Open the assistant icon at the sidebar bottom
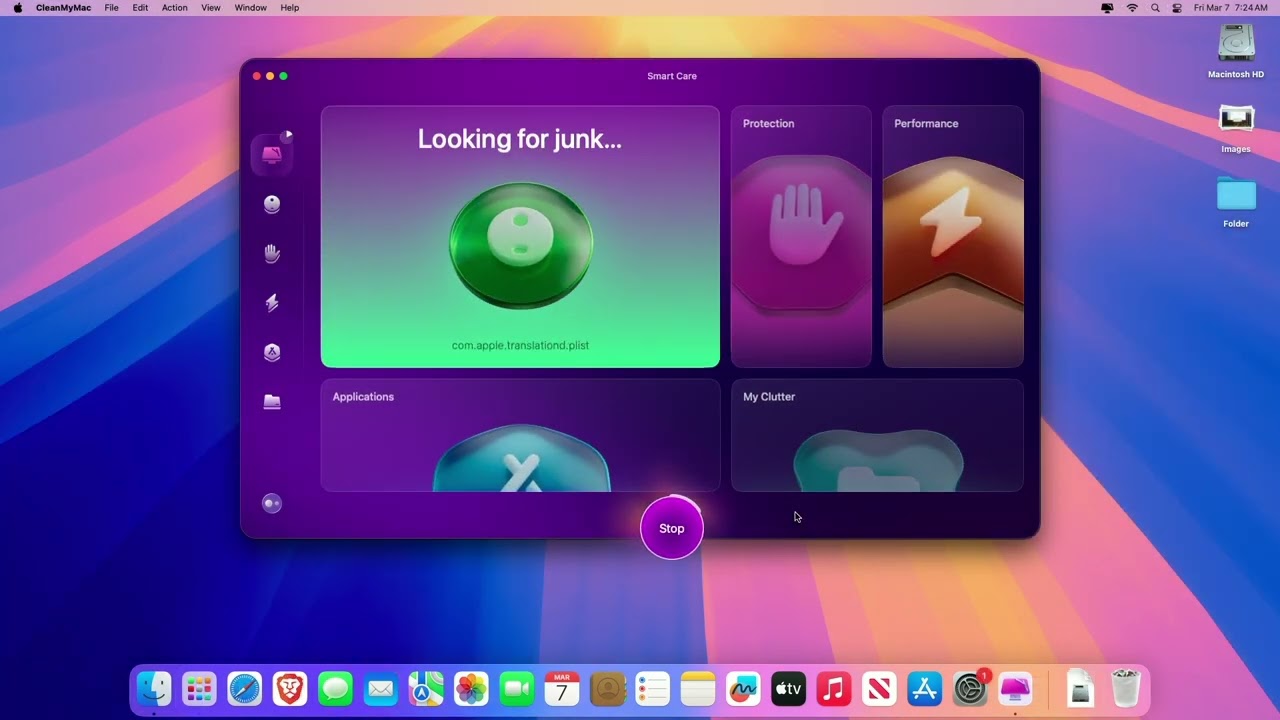 (272, 503)
